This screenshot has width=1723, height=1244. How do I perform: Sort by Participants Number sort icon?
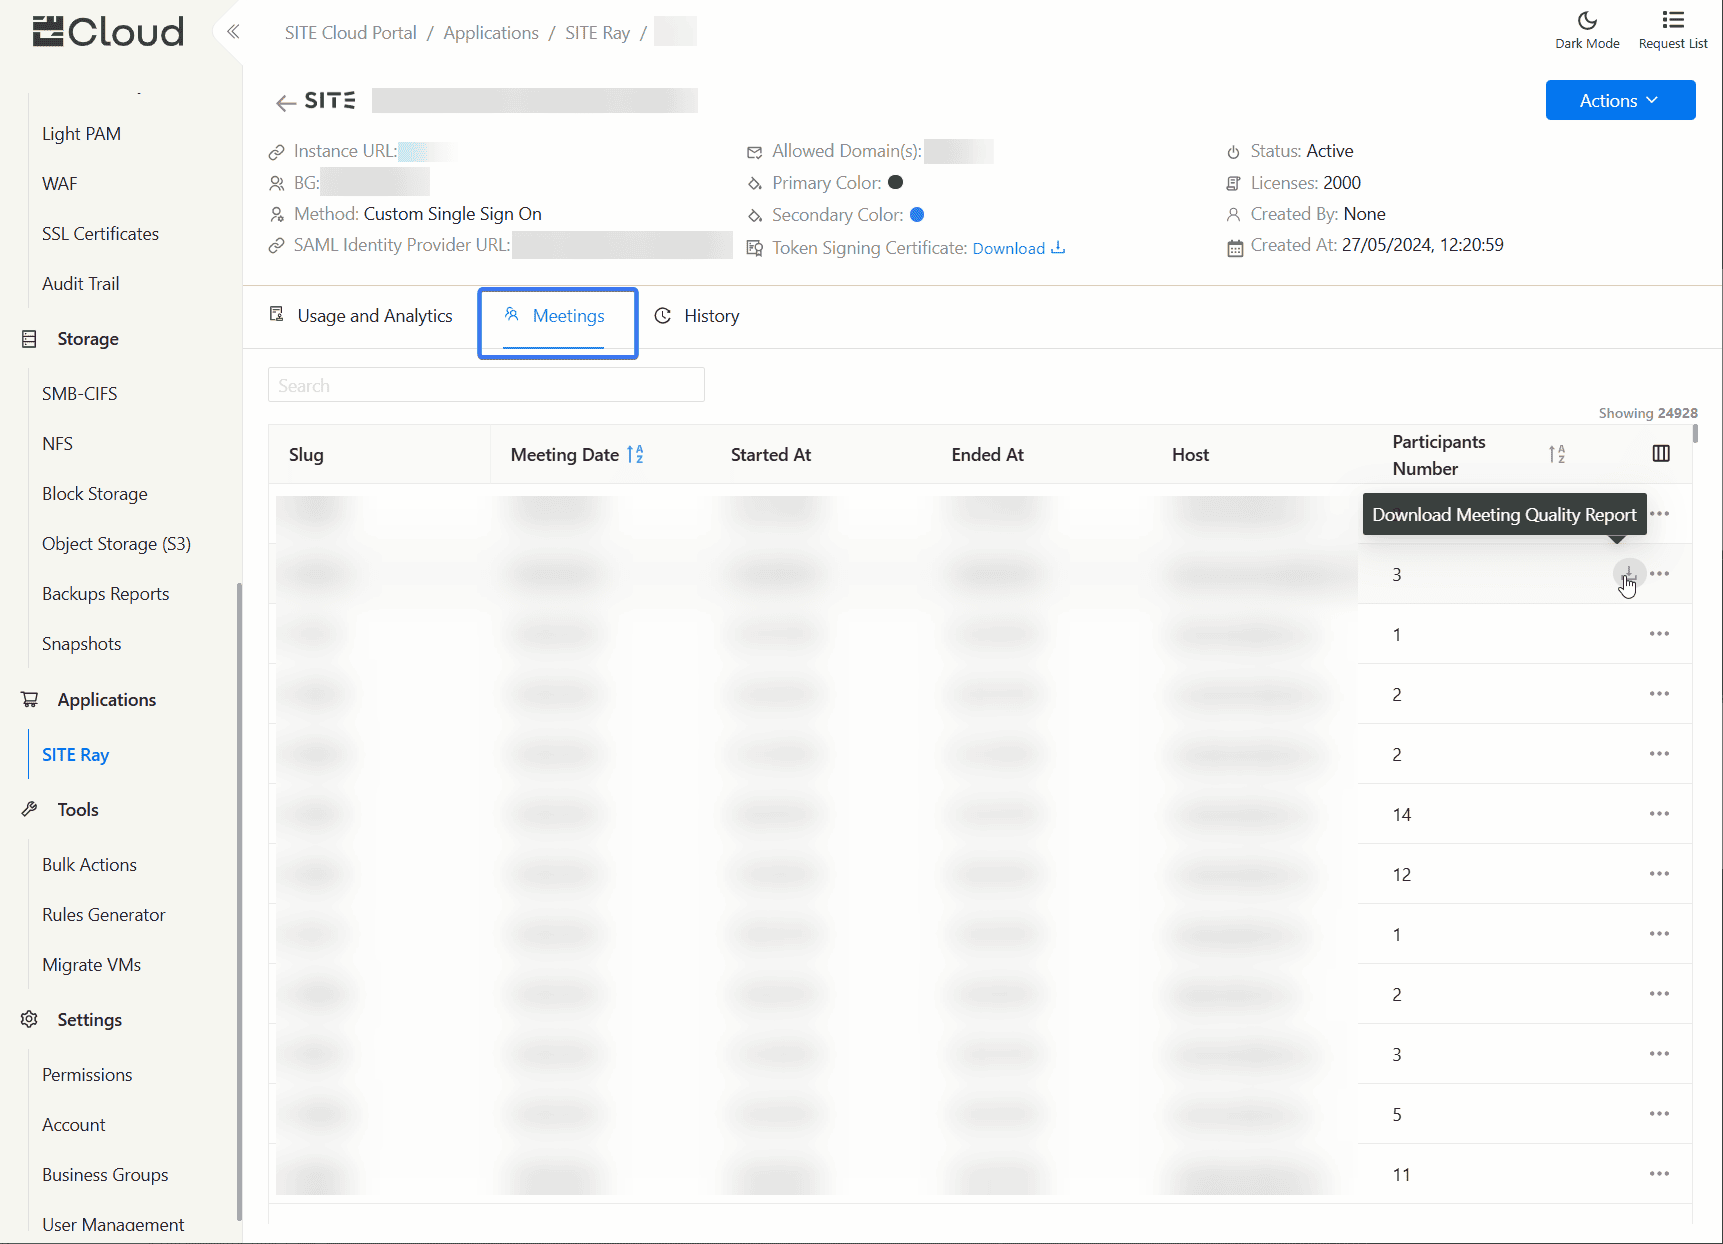(x=1556, y=455)
